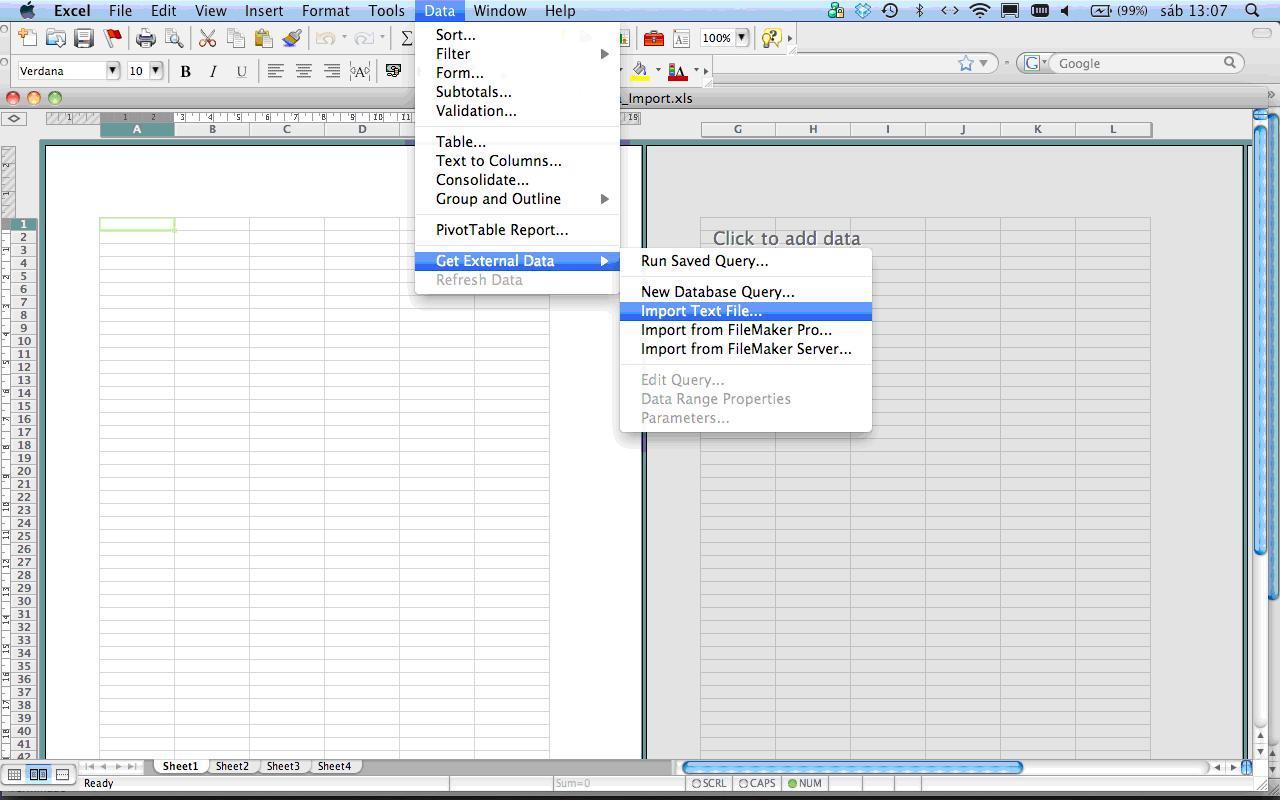Cut selection with the scissors icon
The image size is (1280, 800).
[x=208, y=38]
